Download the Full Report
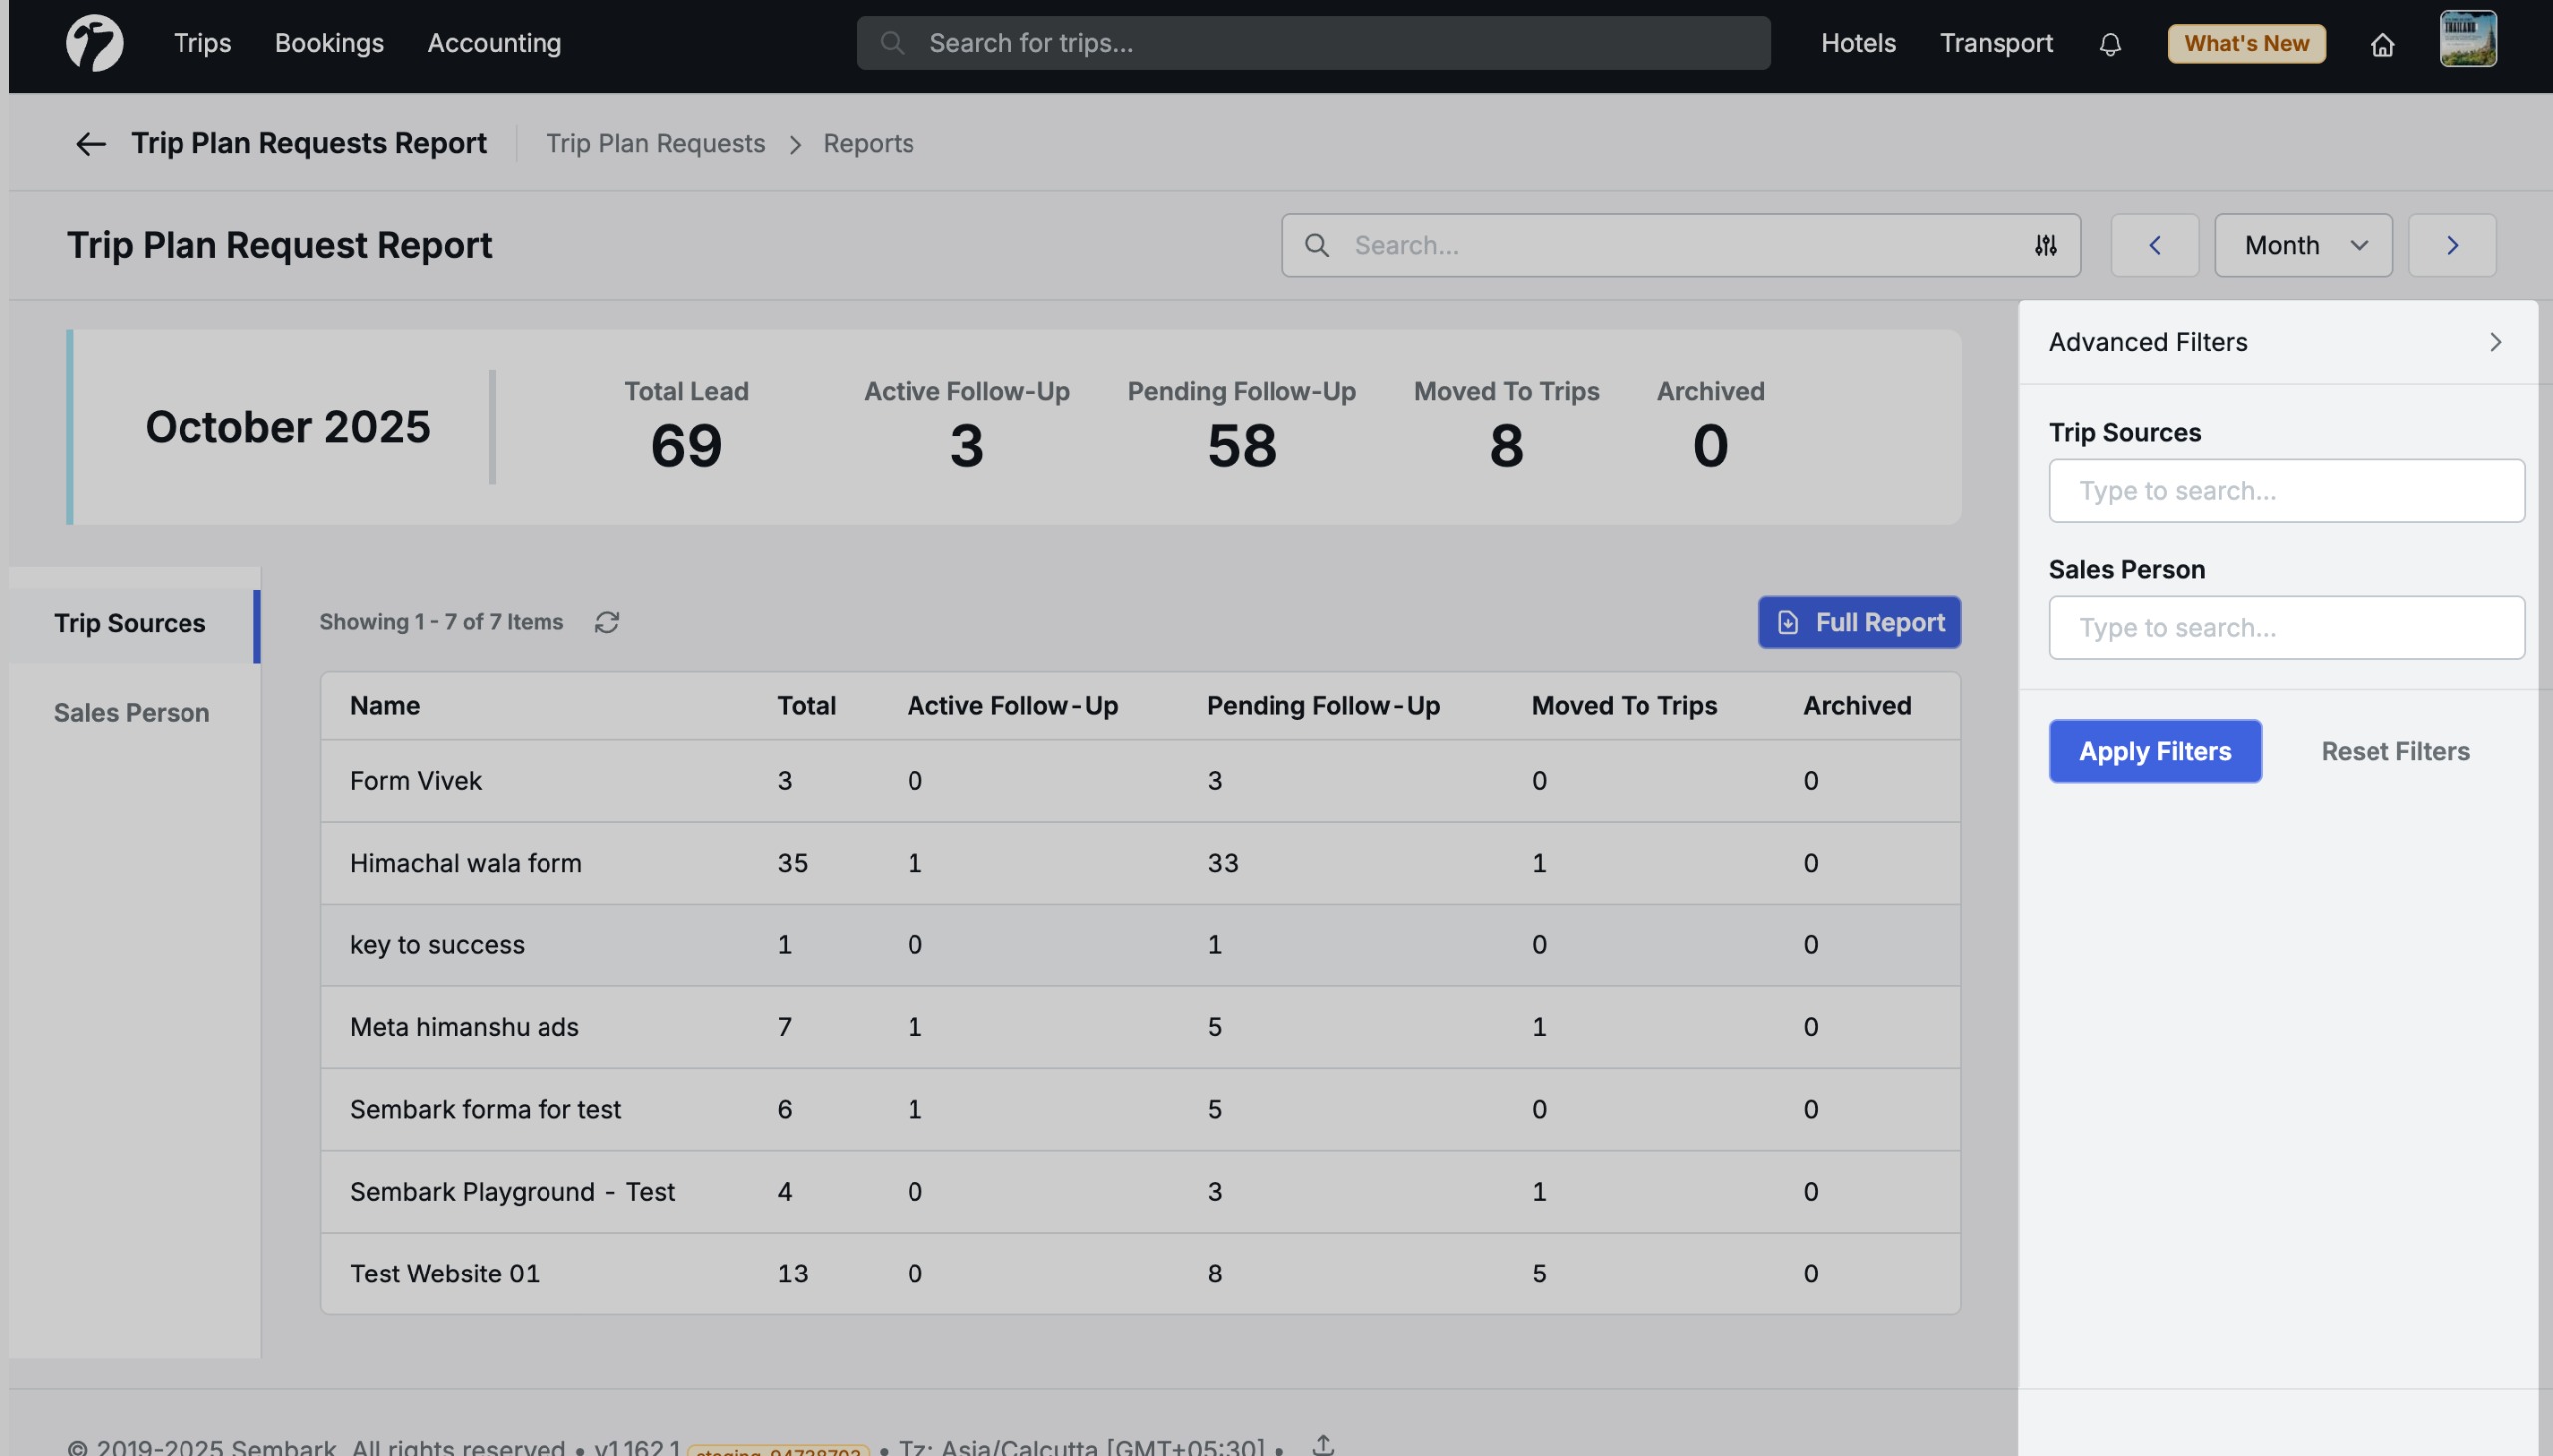 1857,622
